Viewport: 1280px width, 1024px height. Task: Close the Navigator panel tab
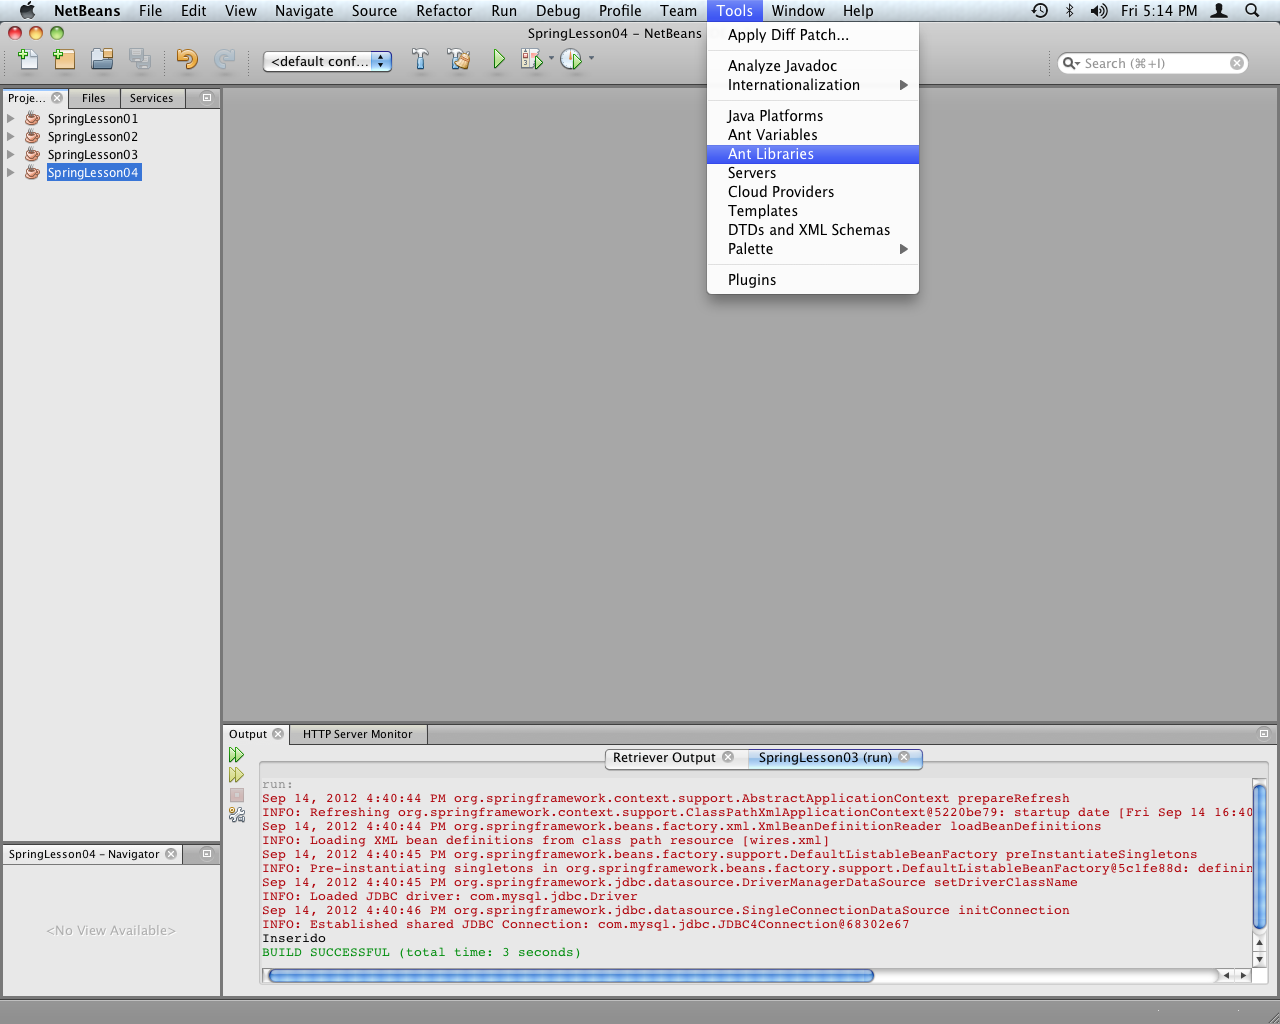click(171, 854)
